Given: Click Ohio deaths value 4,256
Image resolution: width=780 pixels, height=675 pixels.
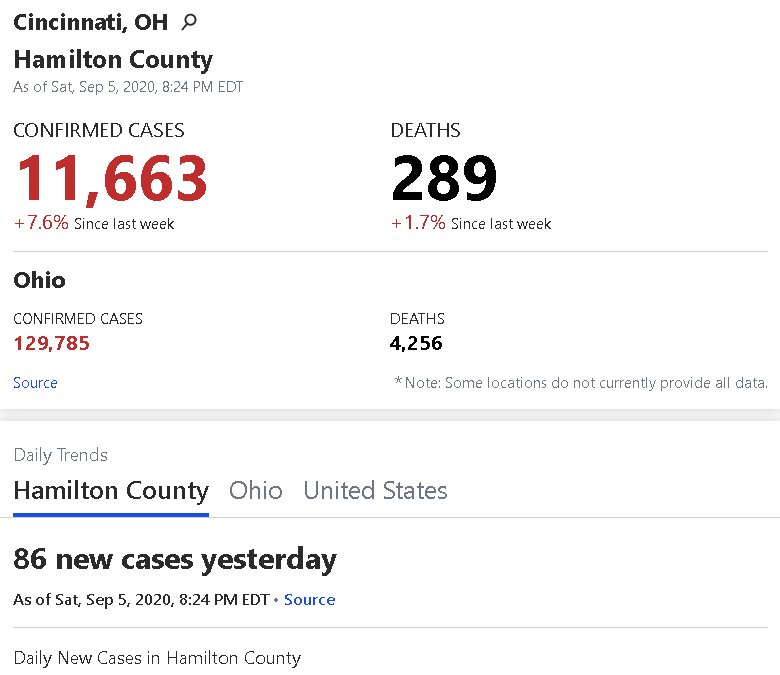Looking at the screenshot, I should pyautogui.click(x=416, y=343).
